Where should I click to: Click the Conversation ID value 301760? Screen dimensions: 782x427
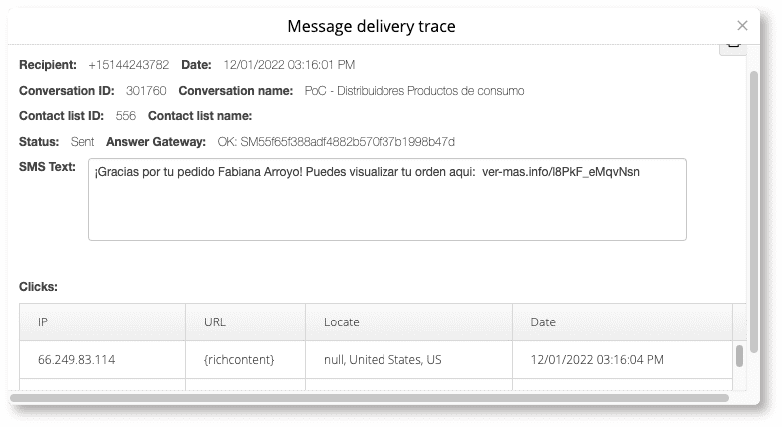(x=146, y=91)
